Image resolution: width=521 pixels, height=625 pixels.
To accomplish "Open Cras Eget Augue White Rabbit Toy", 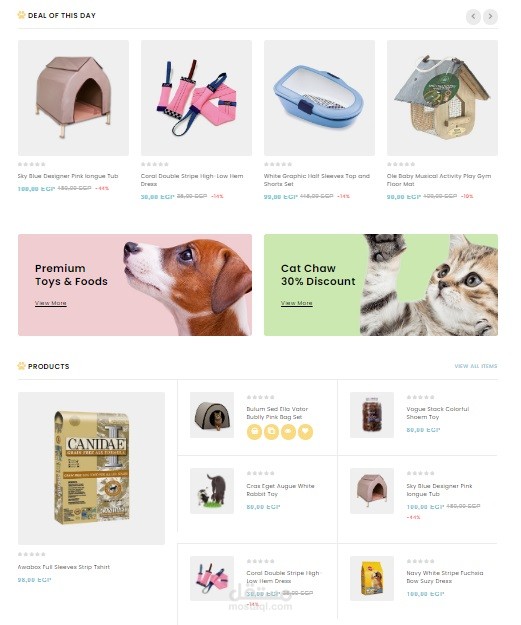I will pyautogui.click(x=280, y=490).
